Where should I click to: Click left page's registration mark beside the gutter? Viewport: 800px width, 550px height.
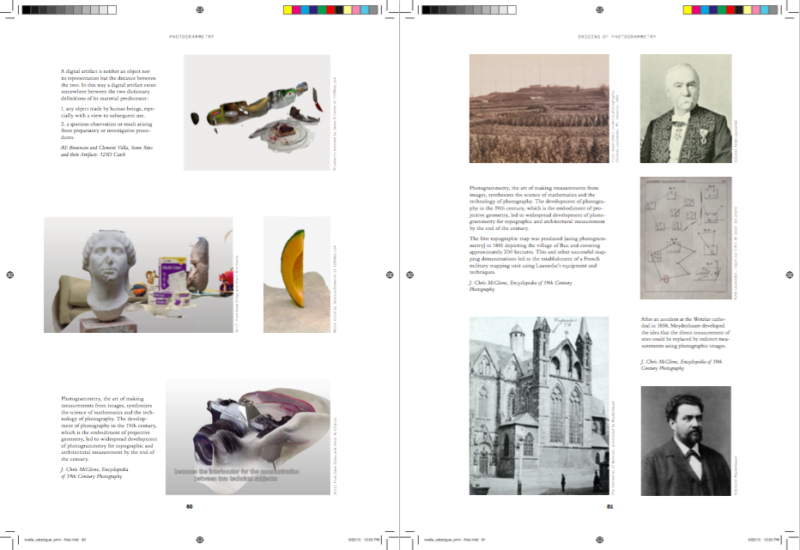(x=390, y=275)
